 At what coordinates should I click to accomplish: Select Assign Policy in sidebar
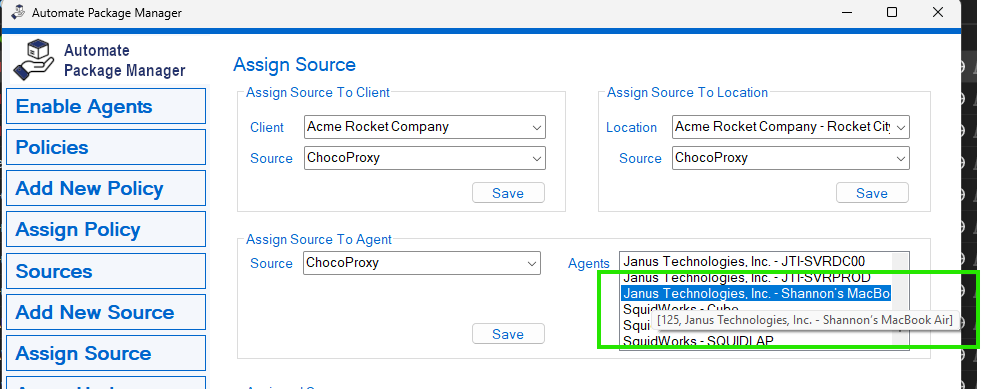106,230
